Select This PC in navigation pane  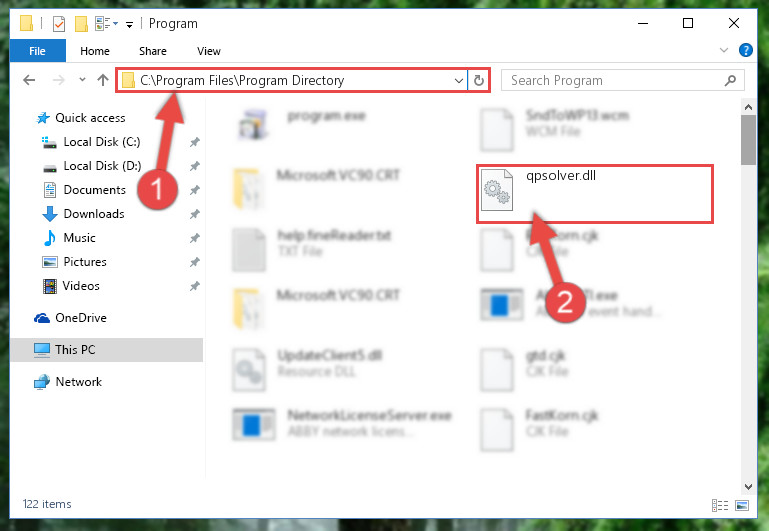106,350
